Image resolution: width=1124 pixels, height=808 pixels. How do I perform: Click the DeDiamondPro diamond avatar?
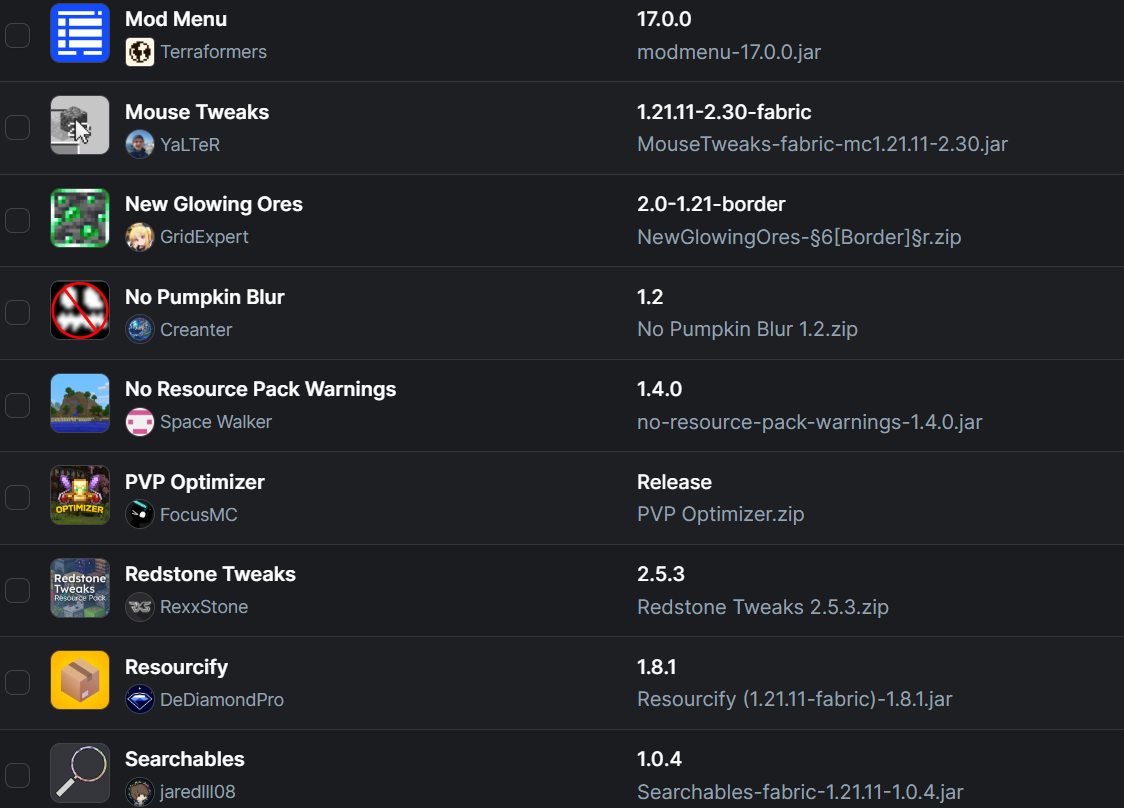click(x=140, y=700)
